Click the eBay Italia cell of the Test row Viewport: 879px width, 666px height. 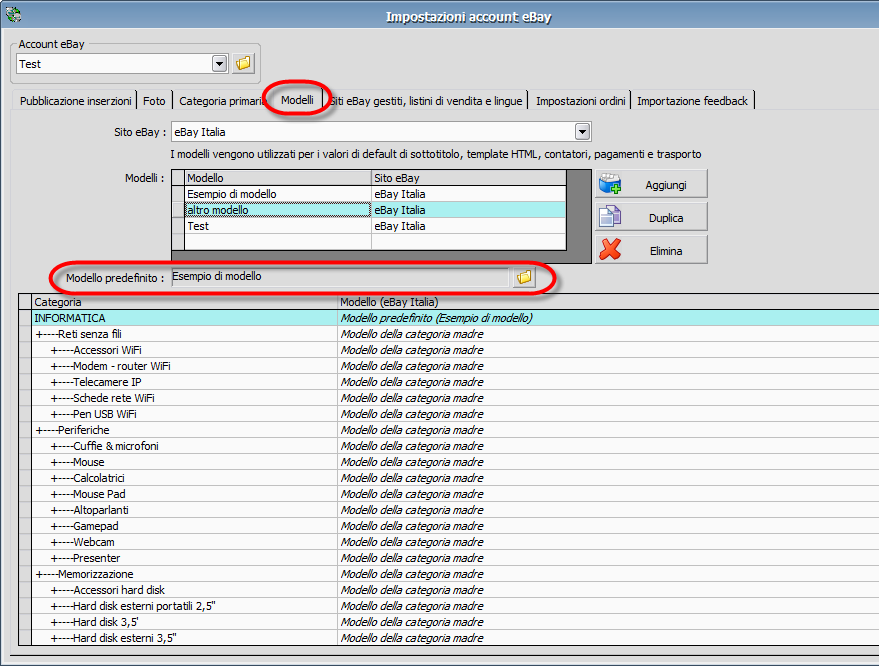click(x=469, y=226)
